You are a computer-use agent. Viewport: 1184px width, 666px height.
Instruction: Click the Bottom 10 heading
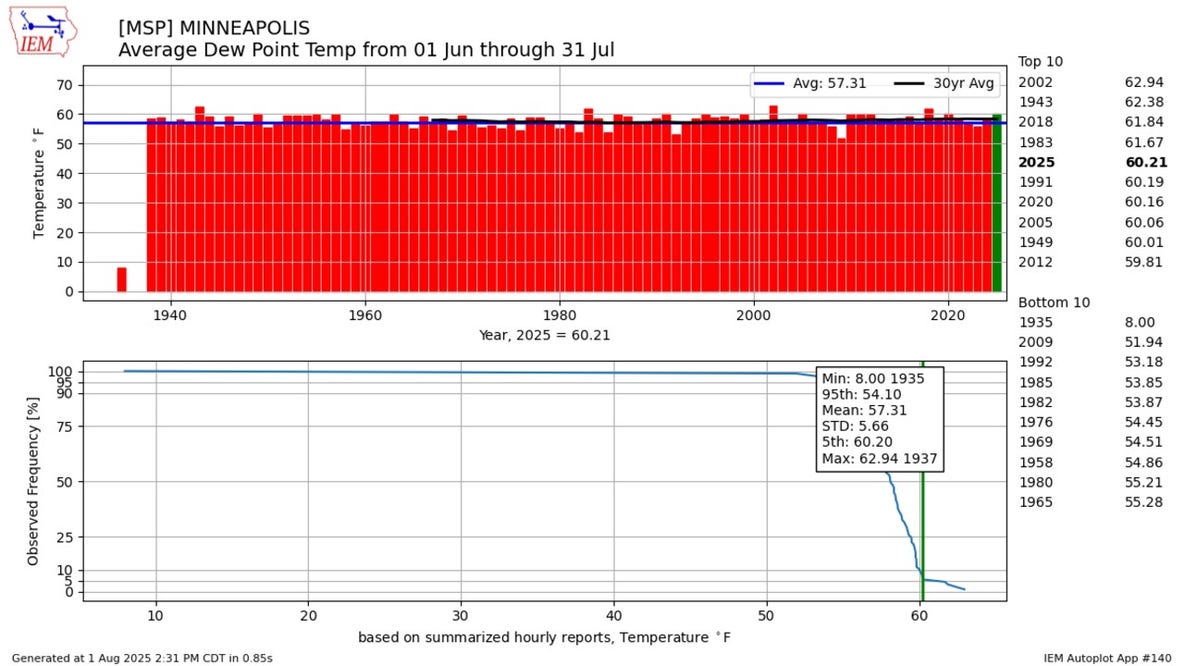[1054, 302]
